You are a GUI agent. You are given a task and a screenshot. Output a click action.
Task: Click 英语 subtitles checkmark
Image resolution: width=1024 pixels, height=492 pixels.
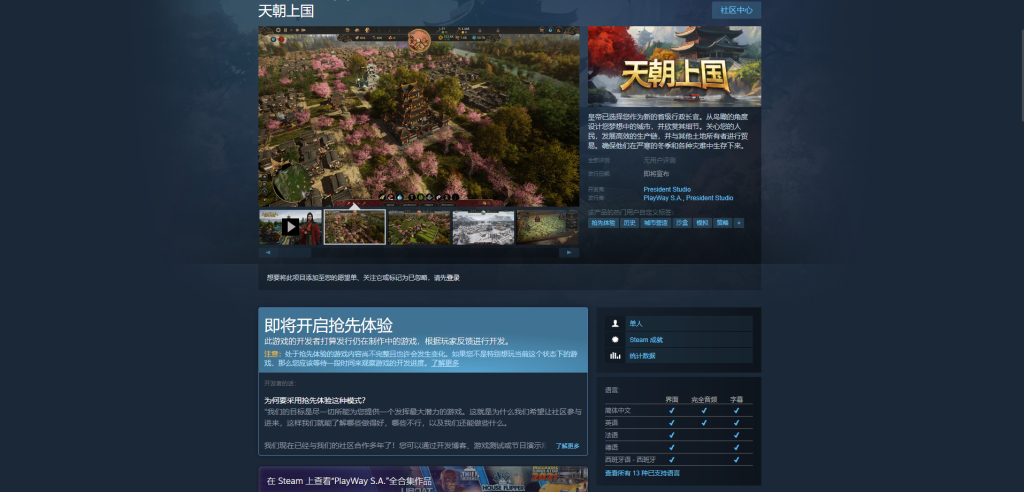pos(736,423)
